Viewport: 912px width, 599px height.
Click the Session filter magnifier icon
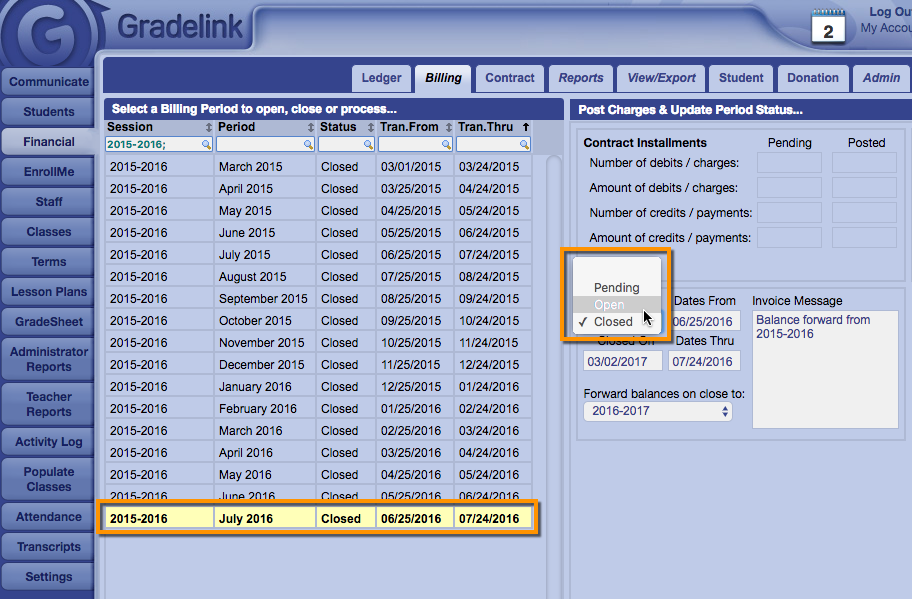pyautogui.click(x=207, y=145)
